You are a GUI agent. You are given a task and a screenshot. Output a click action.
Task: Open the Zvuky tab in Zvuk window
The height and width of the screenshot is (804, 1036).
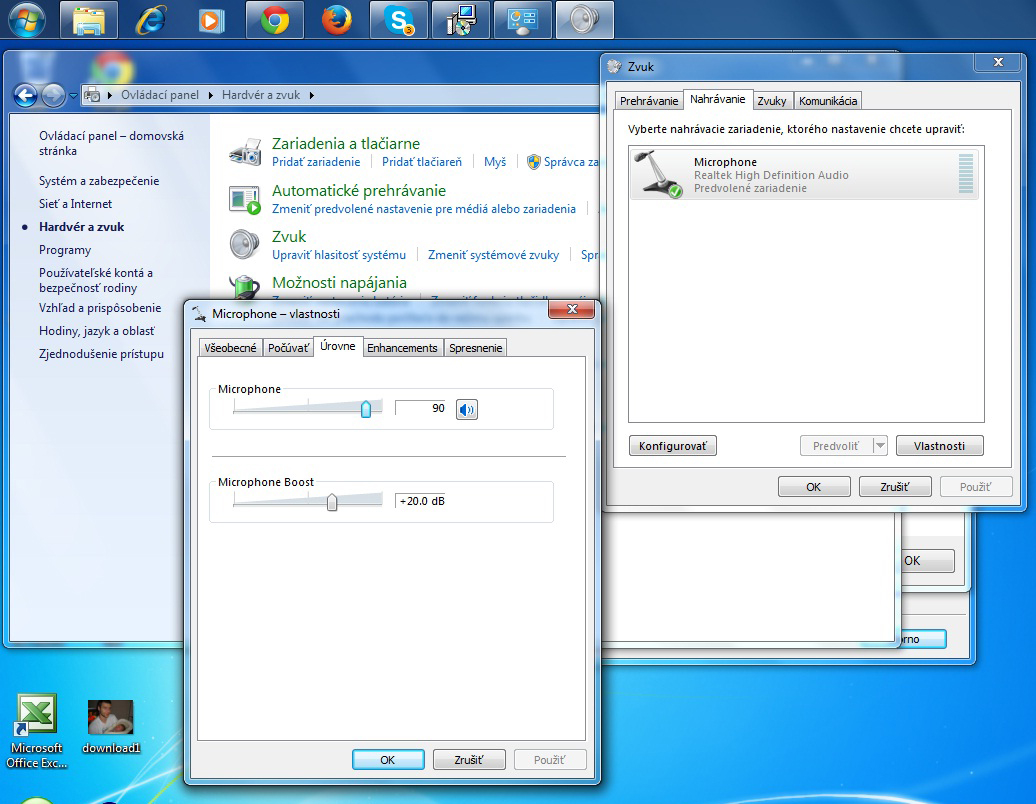click(772, 101)
